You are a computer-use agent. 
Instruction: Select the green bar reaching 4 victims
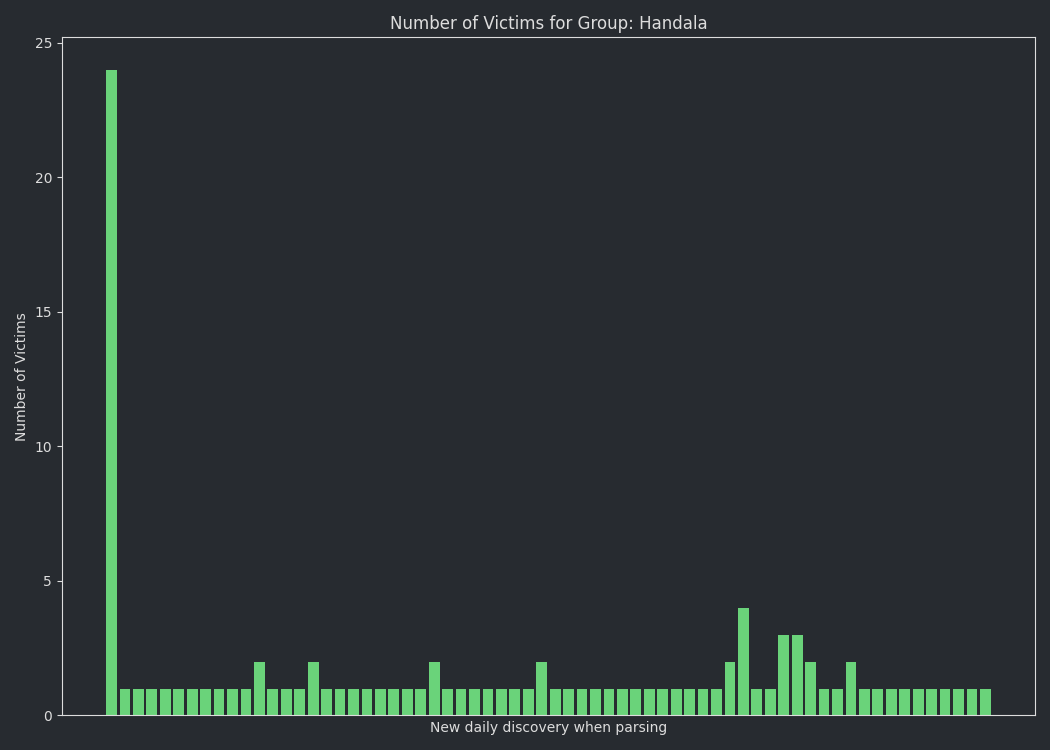(743, 662)
